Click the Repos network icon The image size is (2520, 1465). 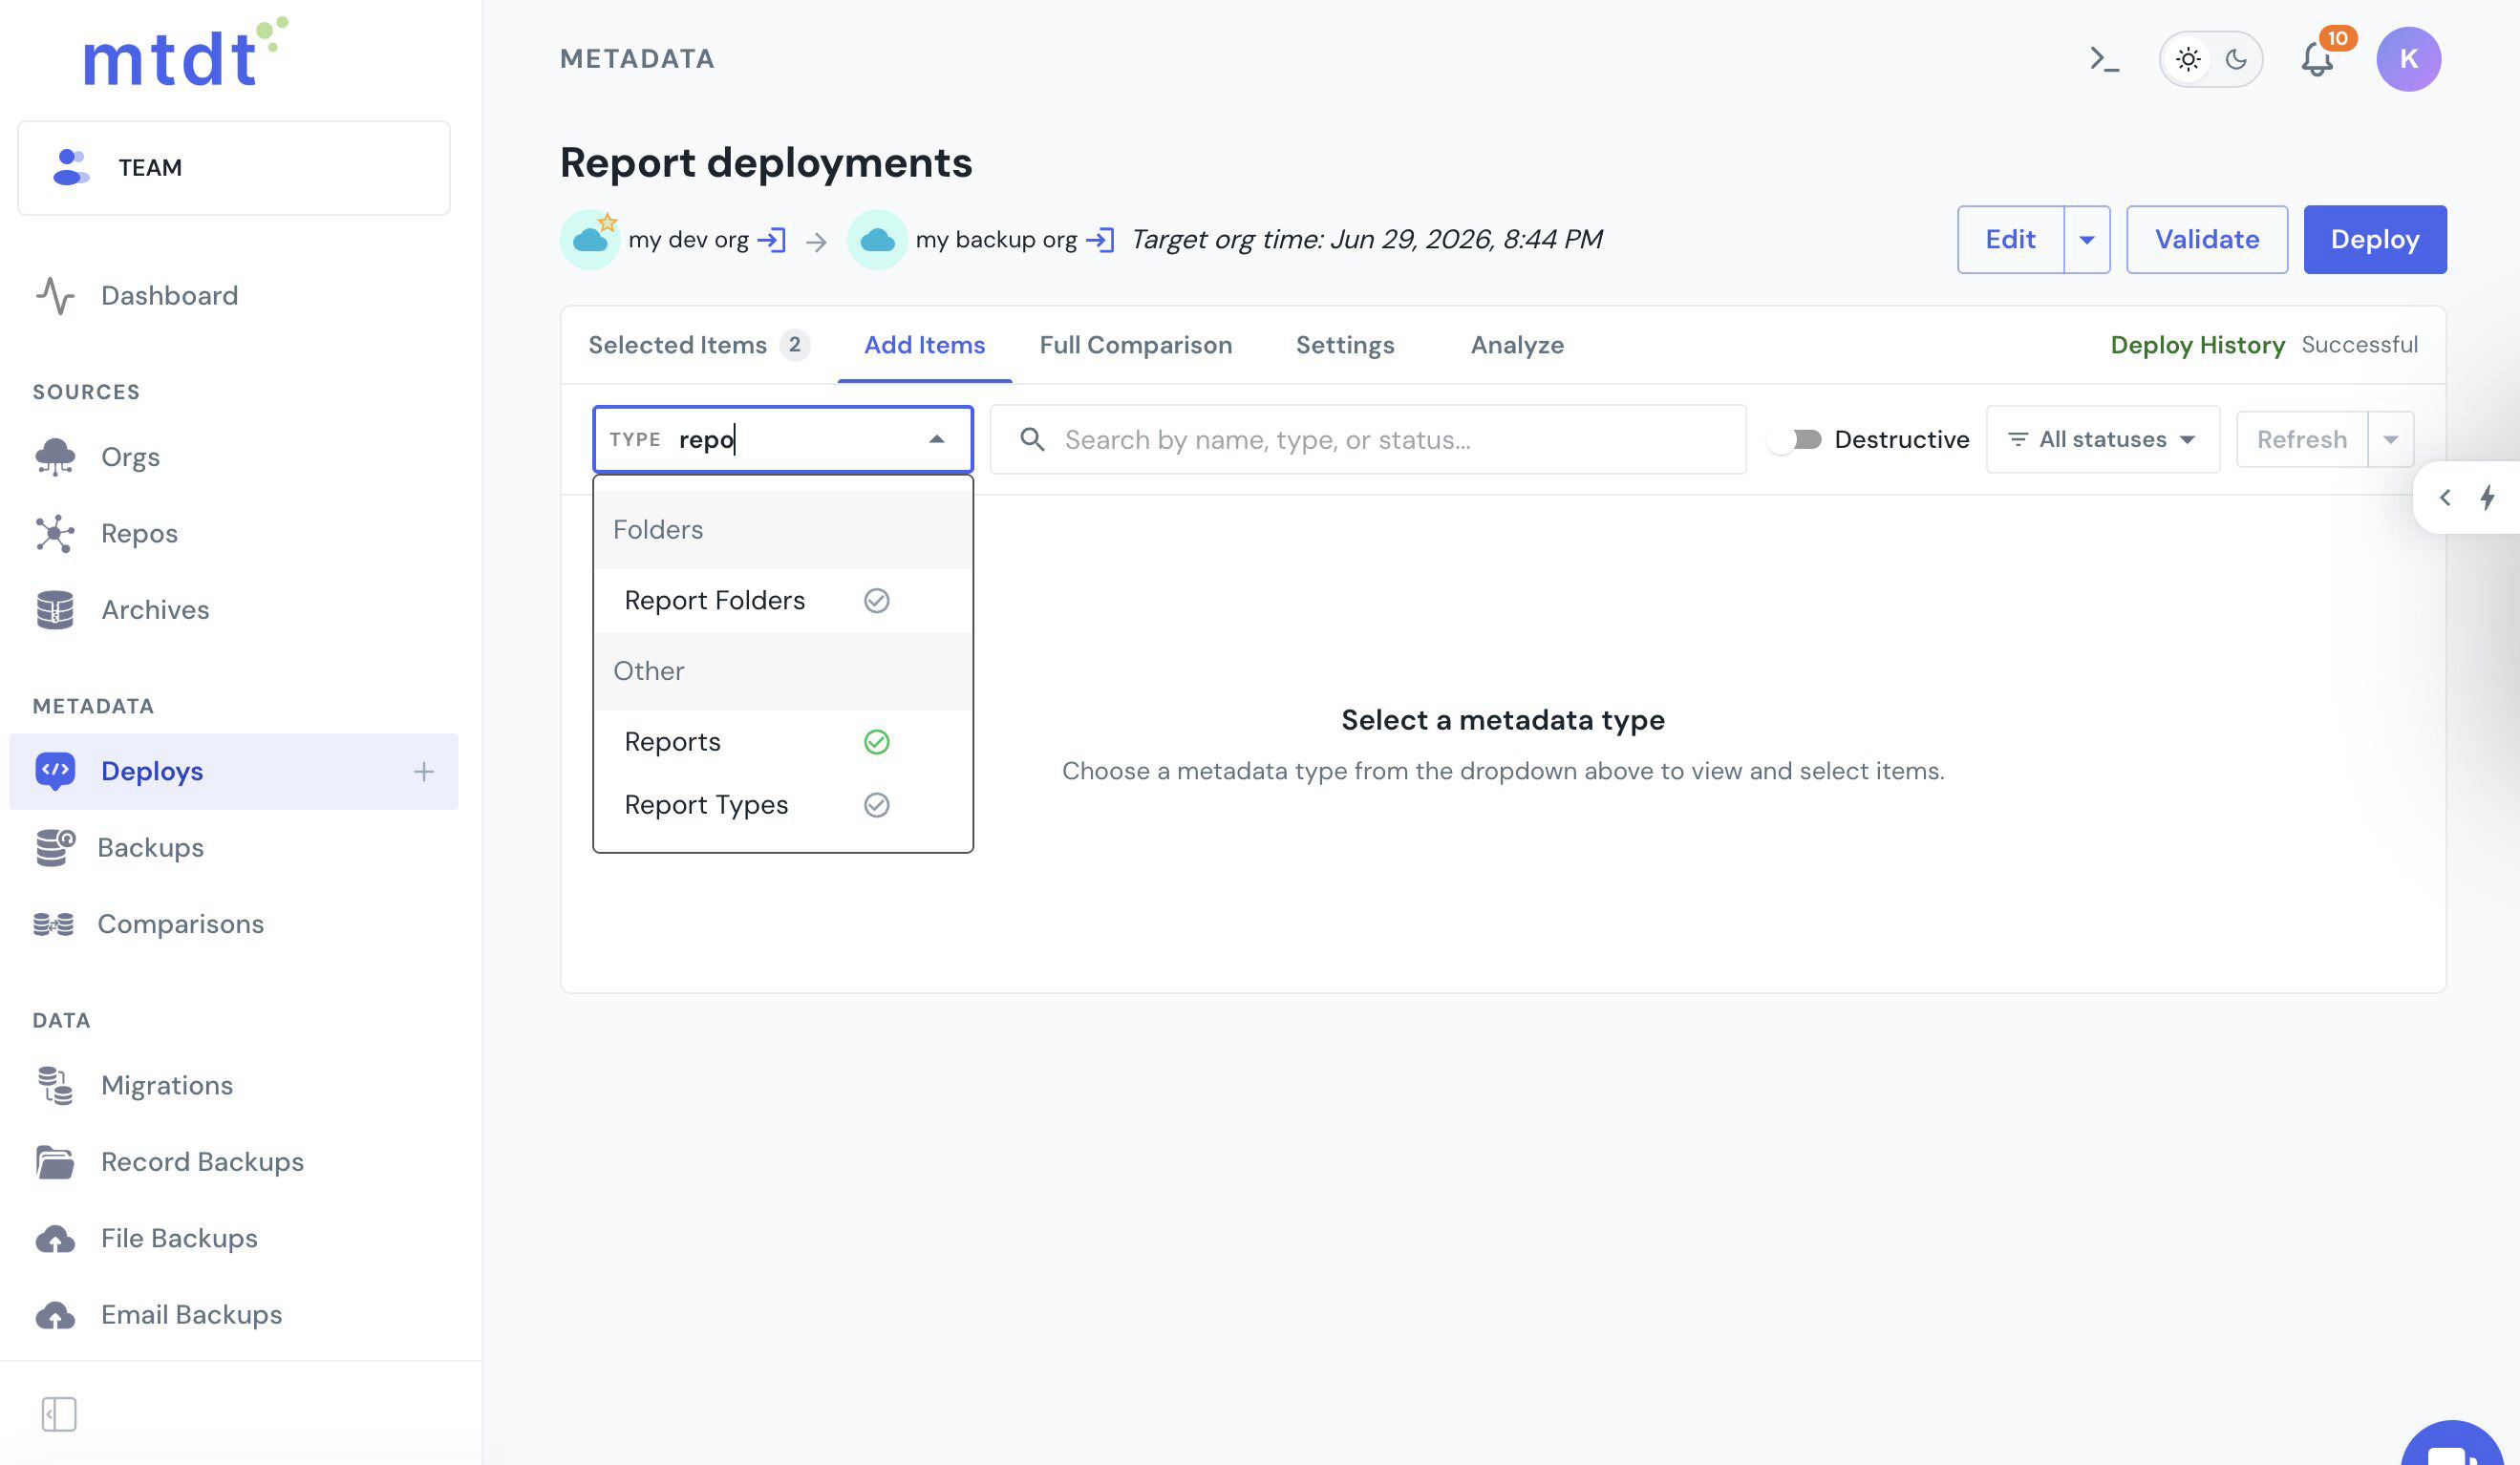(55, 533)
